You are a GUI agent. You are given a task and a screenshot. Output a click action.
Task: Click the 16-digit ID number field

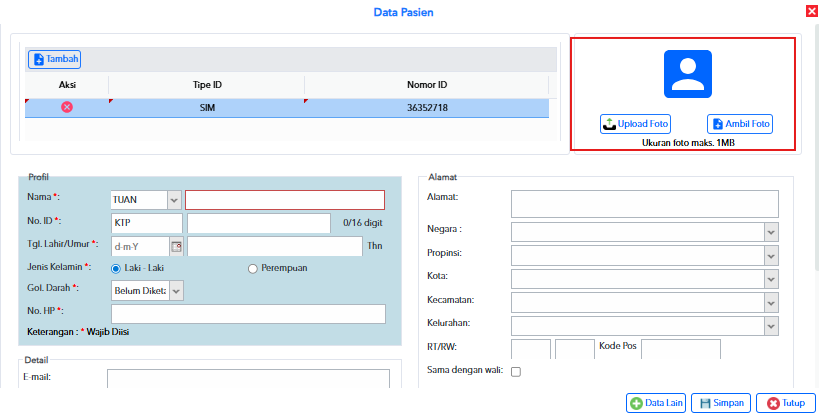[259, 223]
